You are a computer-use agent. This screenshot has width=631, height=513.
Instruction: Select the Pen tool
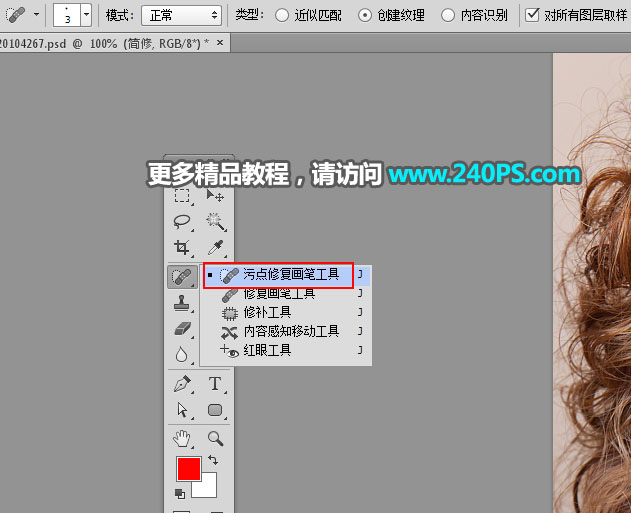(182, 384)
